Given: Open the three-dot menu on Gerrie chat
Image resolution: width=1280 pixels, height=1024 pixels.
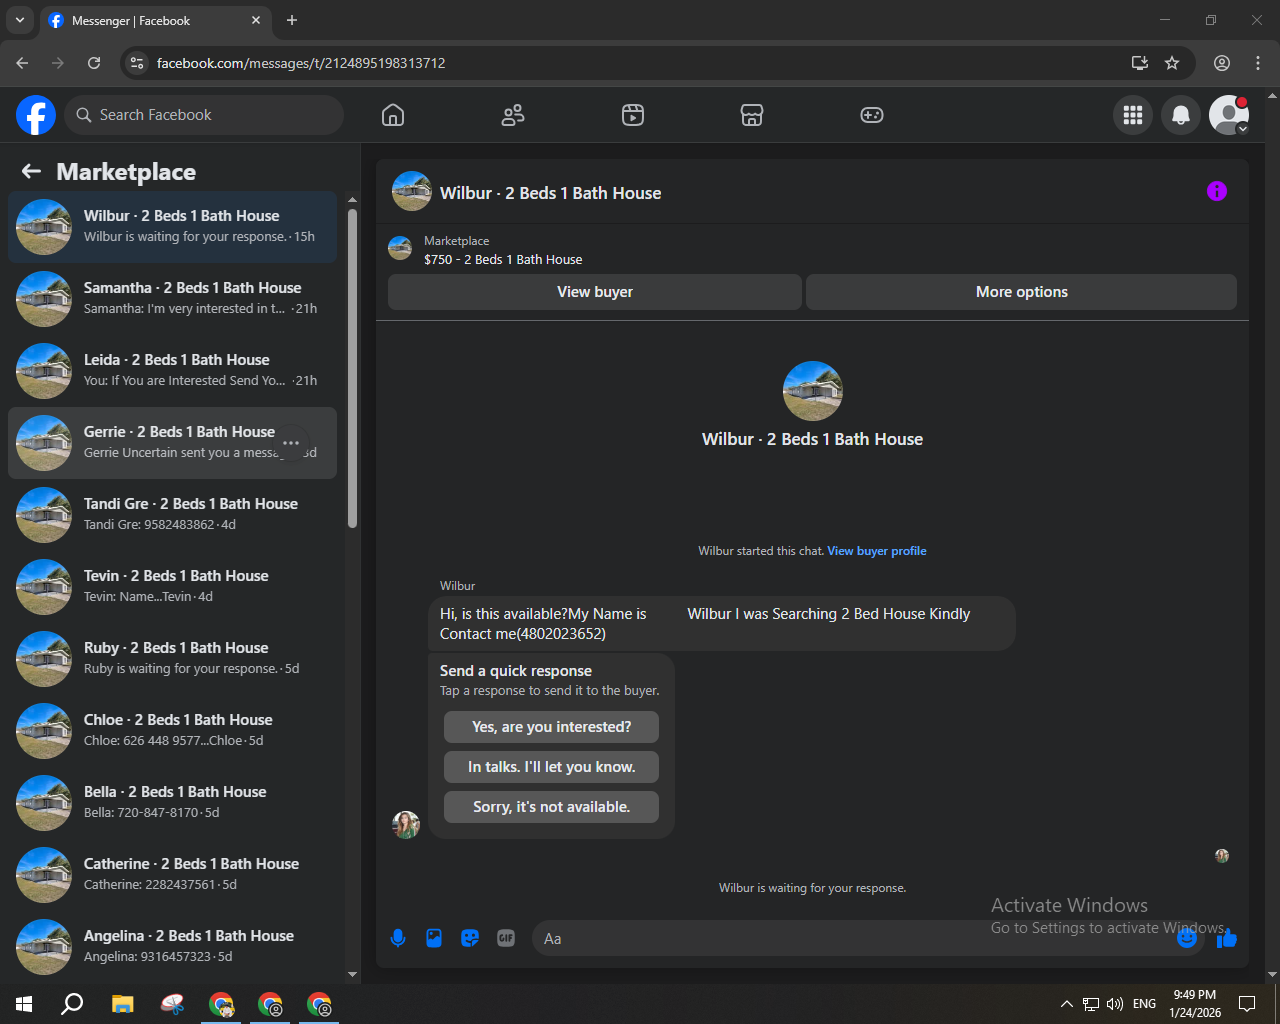Looking at the screenshot, I should pyautogui.click(x=291, y=443).
